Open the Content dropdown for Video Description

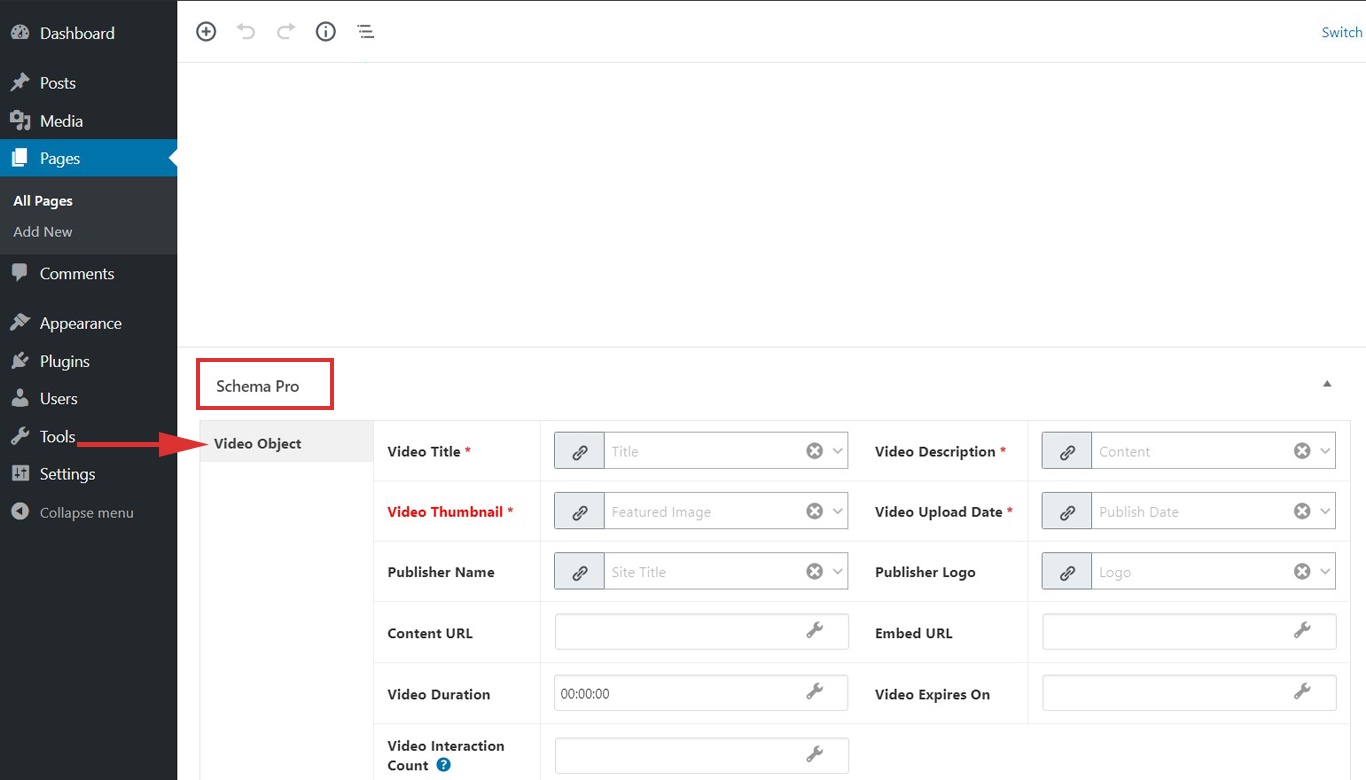click(1325, 451)
